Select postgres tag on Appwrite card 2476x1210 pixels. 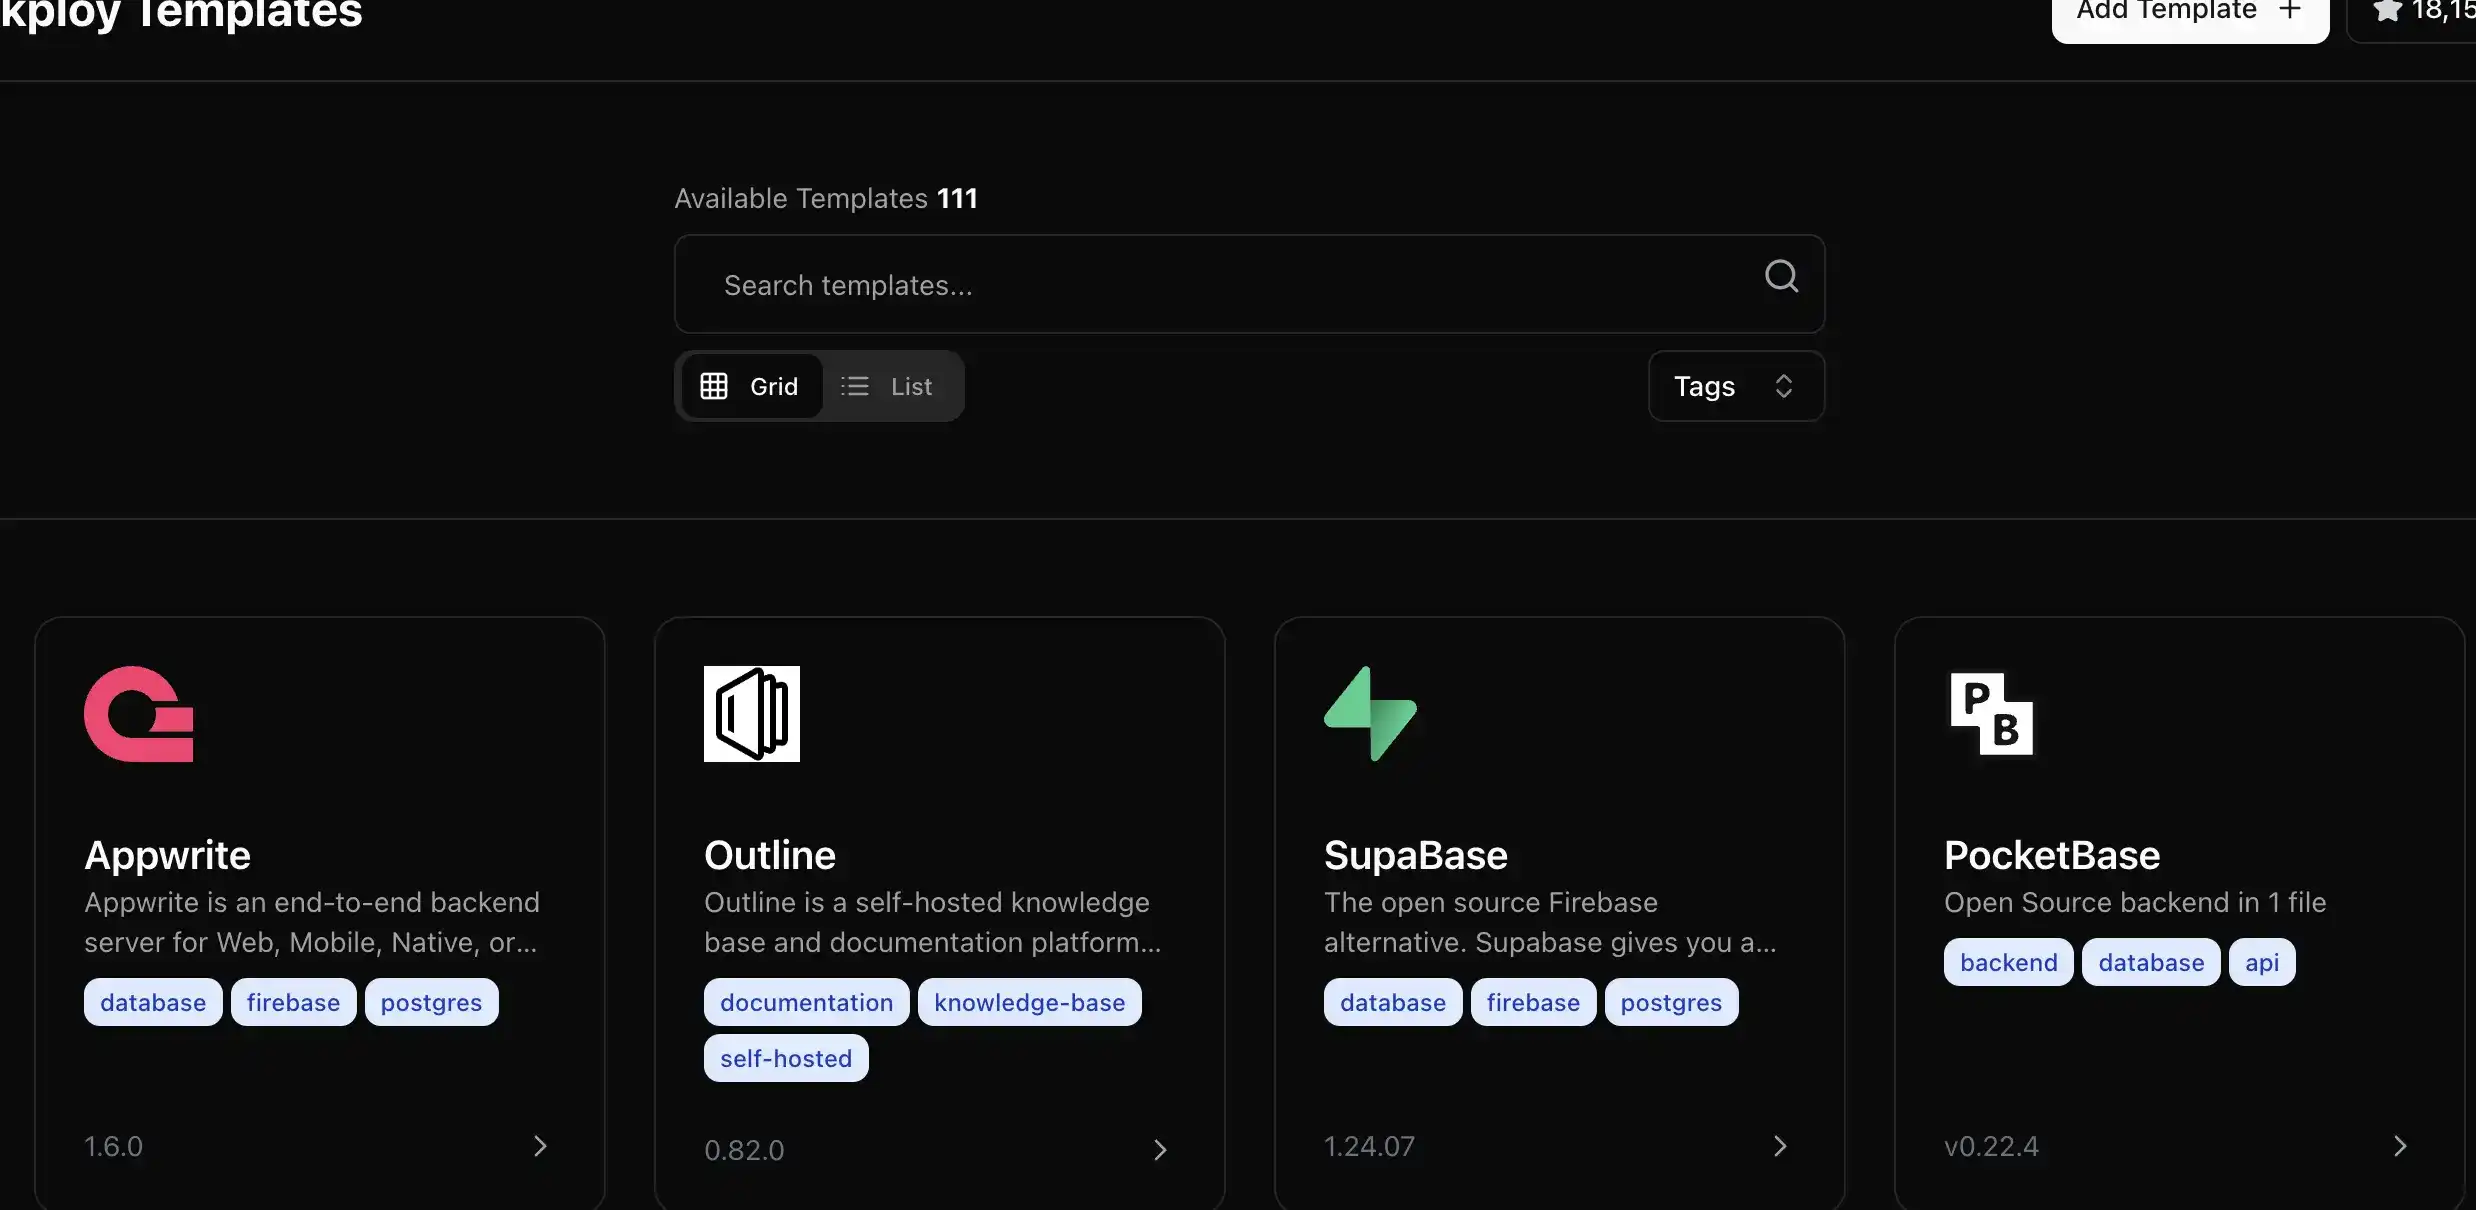click(x=431, y=1002)
